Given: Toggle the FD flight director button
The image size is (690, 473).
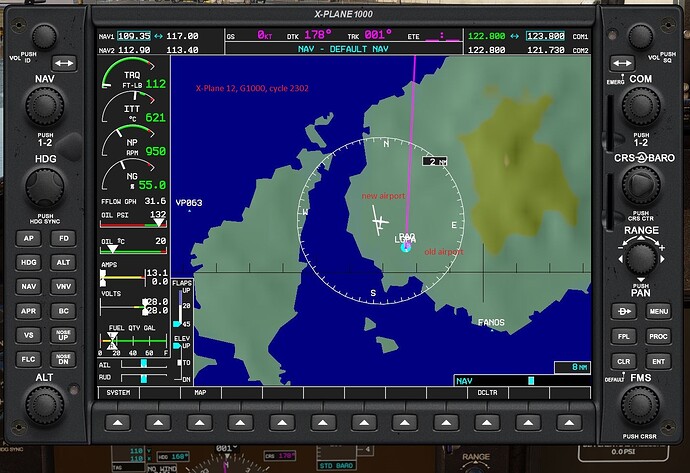Looking at the screenshot, I should coord(63,238).
